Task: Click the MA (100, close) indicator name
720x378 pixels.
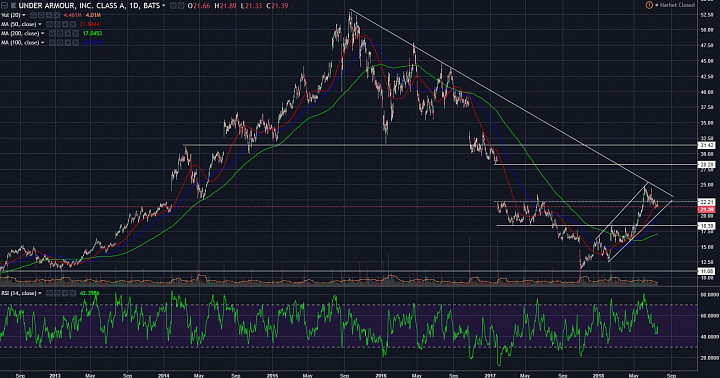Action: (x=20, y=43)
